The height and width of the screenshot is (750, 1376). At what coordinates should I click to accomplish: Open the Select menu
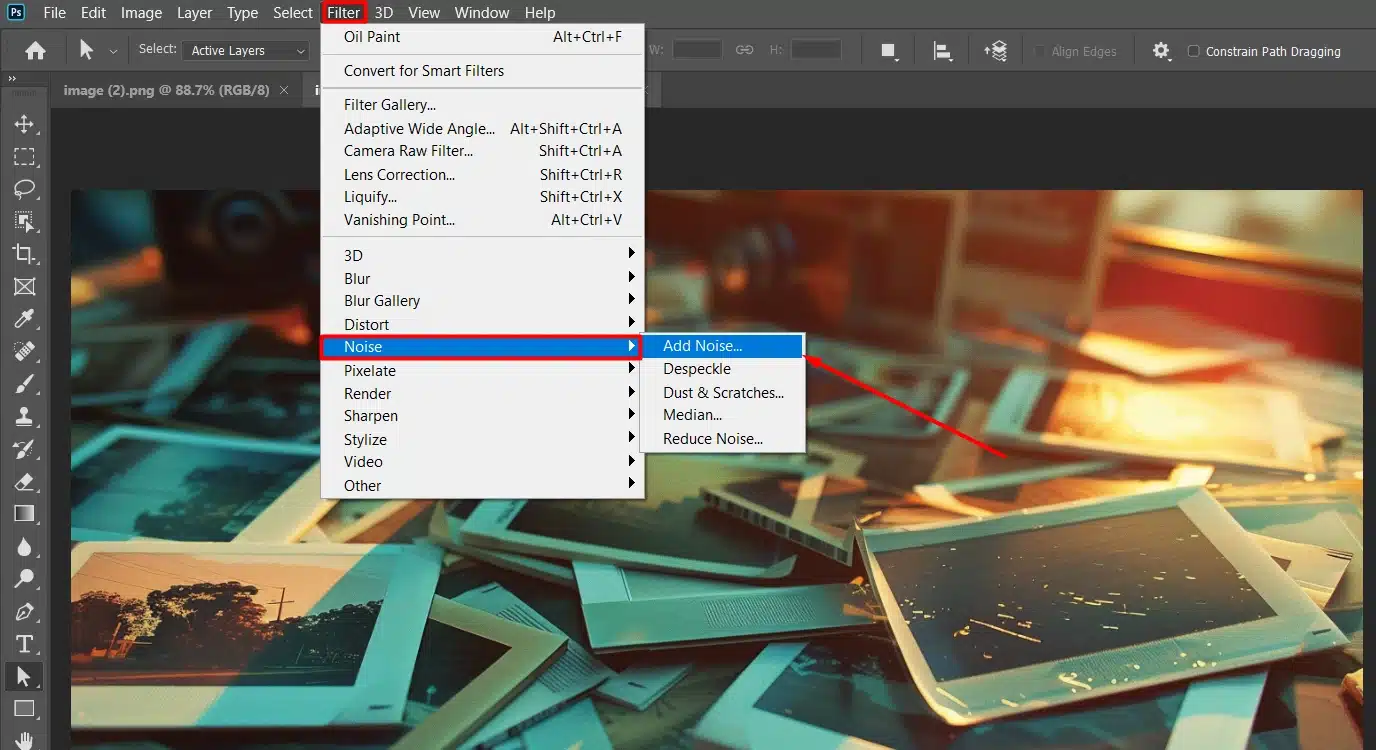(x=292, y=13)
